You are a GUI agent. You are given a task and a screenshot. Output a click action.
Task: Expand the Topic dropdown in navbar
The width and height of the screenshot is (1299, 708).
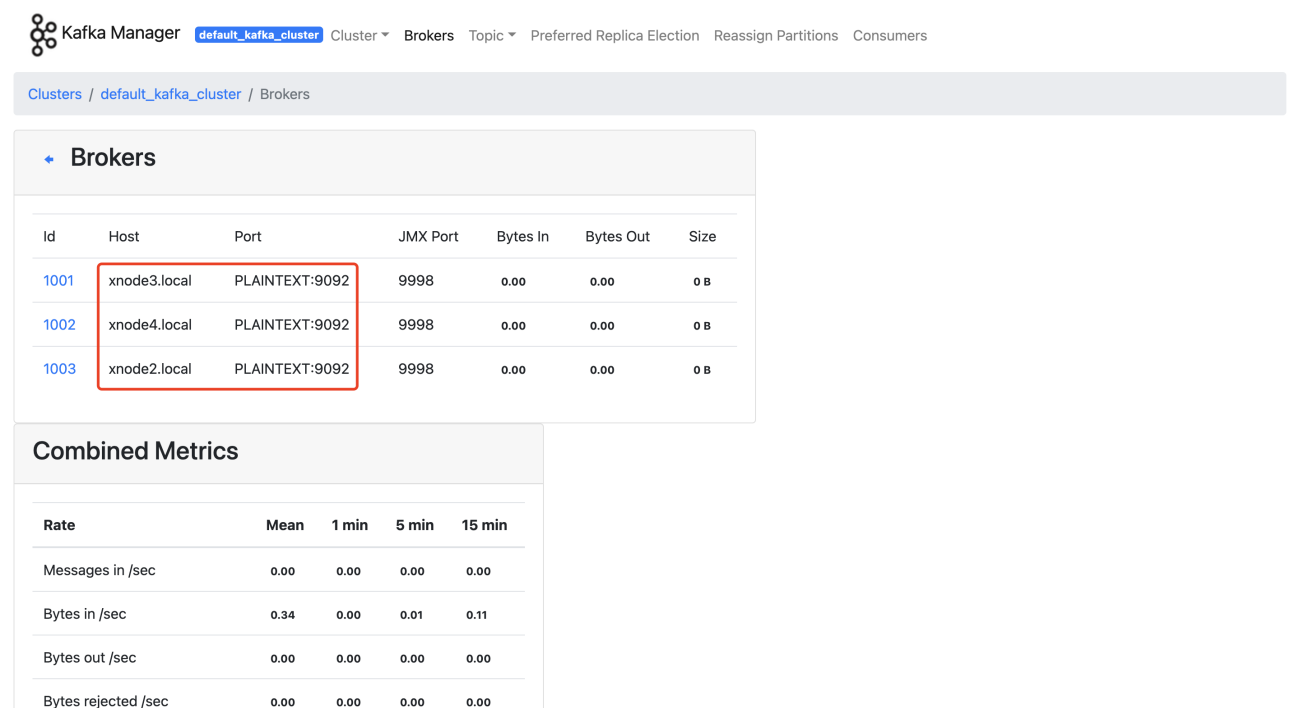point(492,35)
